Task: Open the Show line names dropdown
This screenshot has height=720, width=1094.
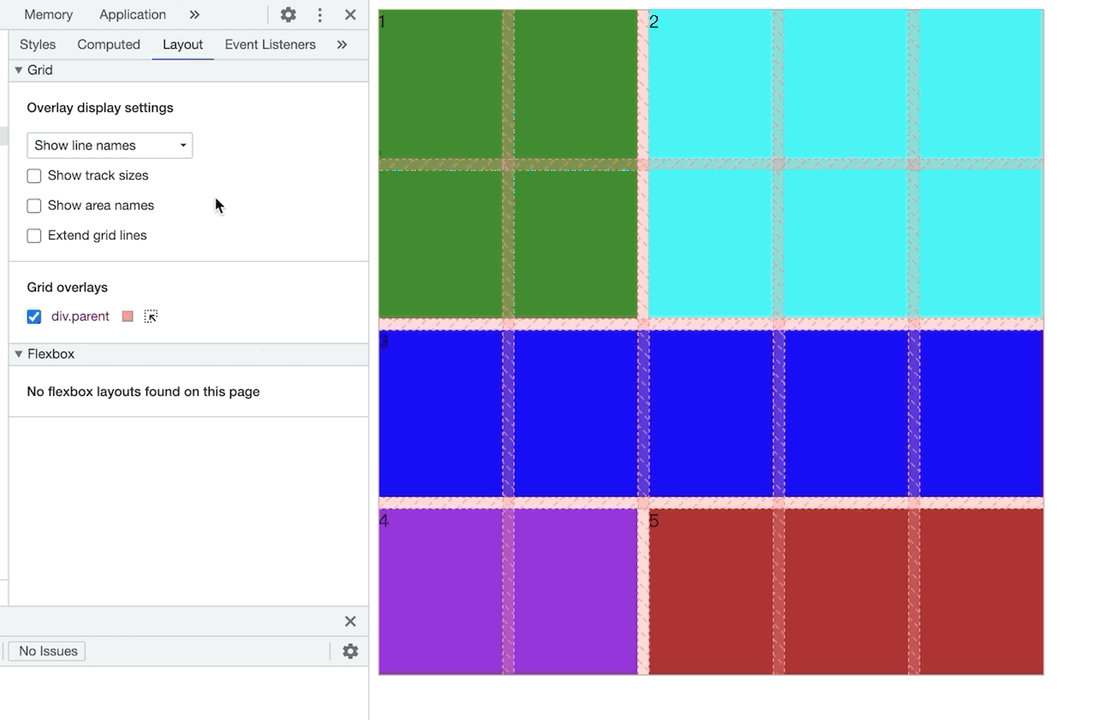Action: point(110,145)
